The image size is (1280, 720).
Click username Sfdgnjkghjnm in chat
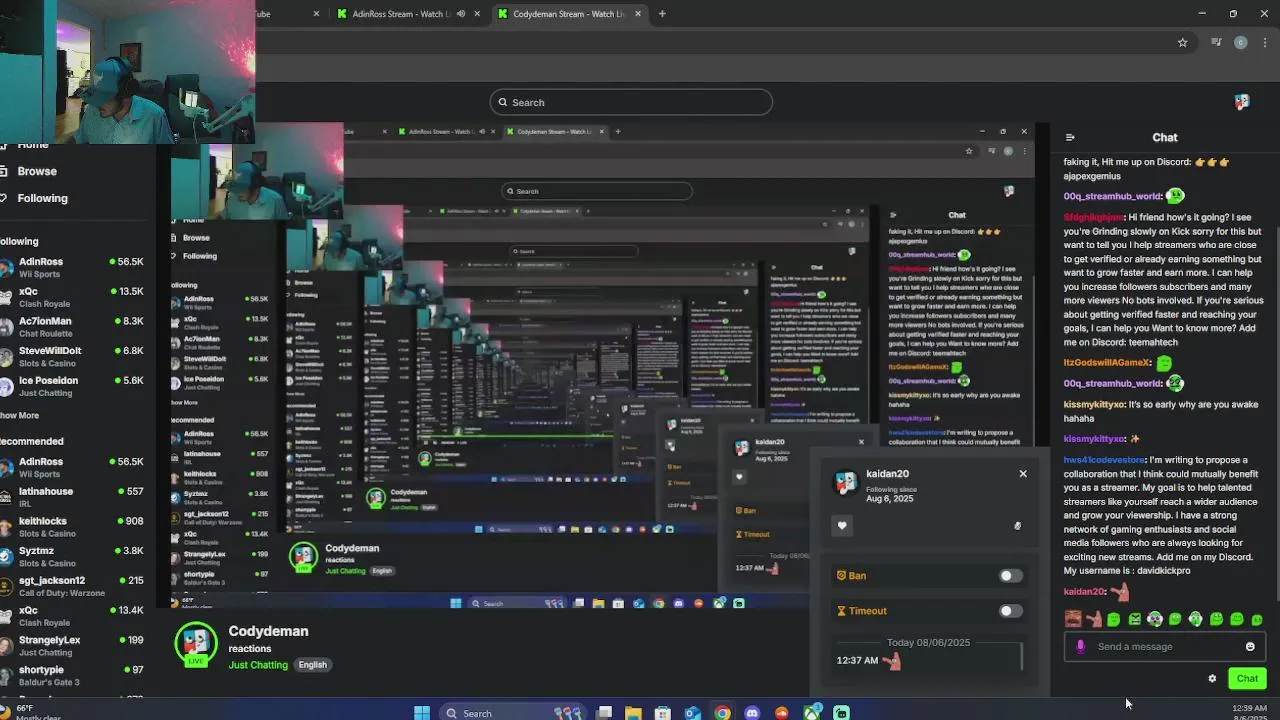point(1093,217)
